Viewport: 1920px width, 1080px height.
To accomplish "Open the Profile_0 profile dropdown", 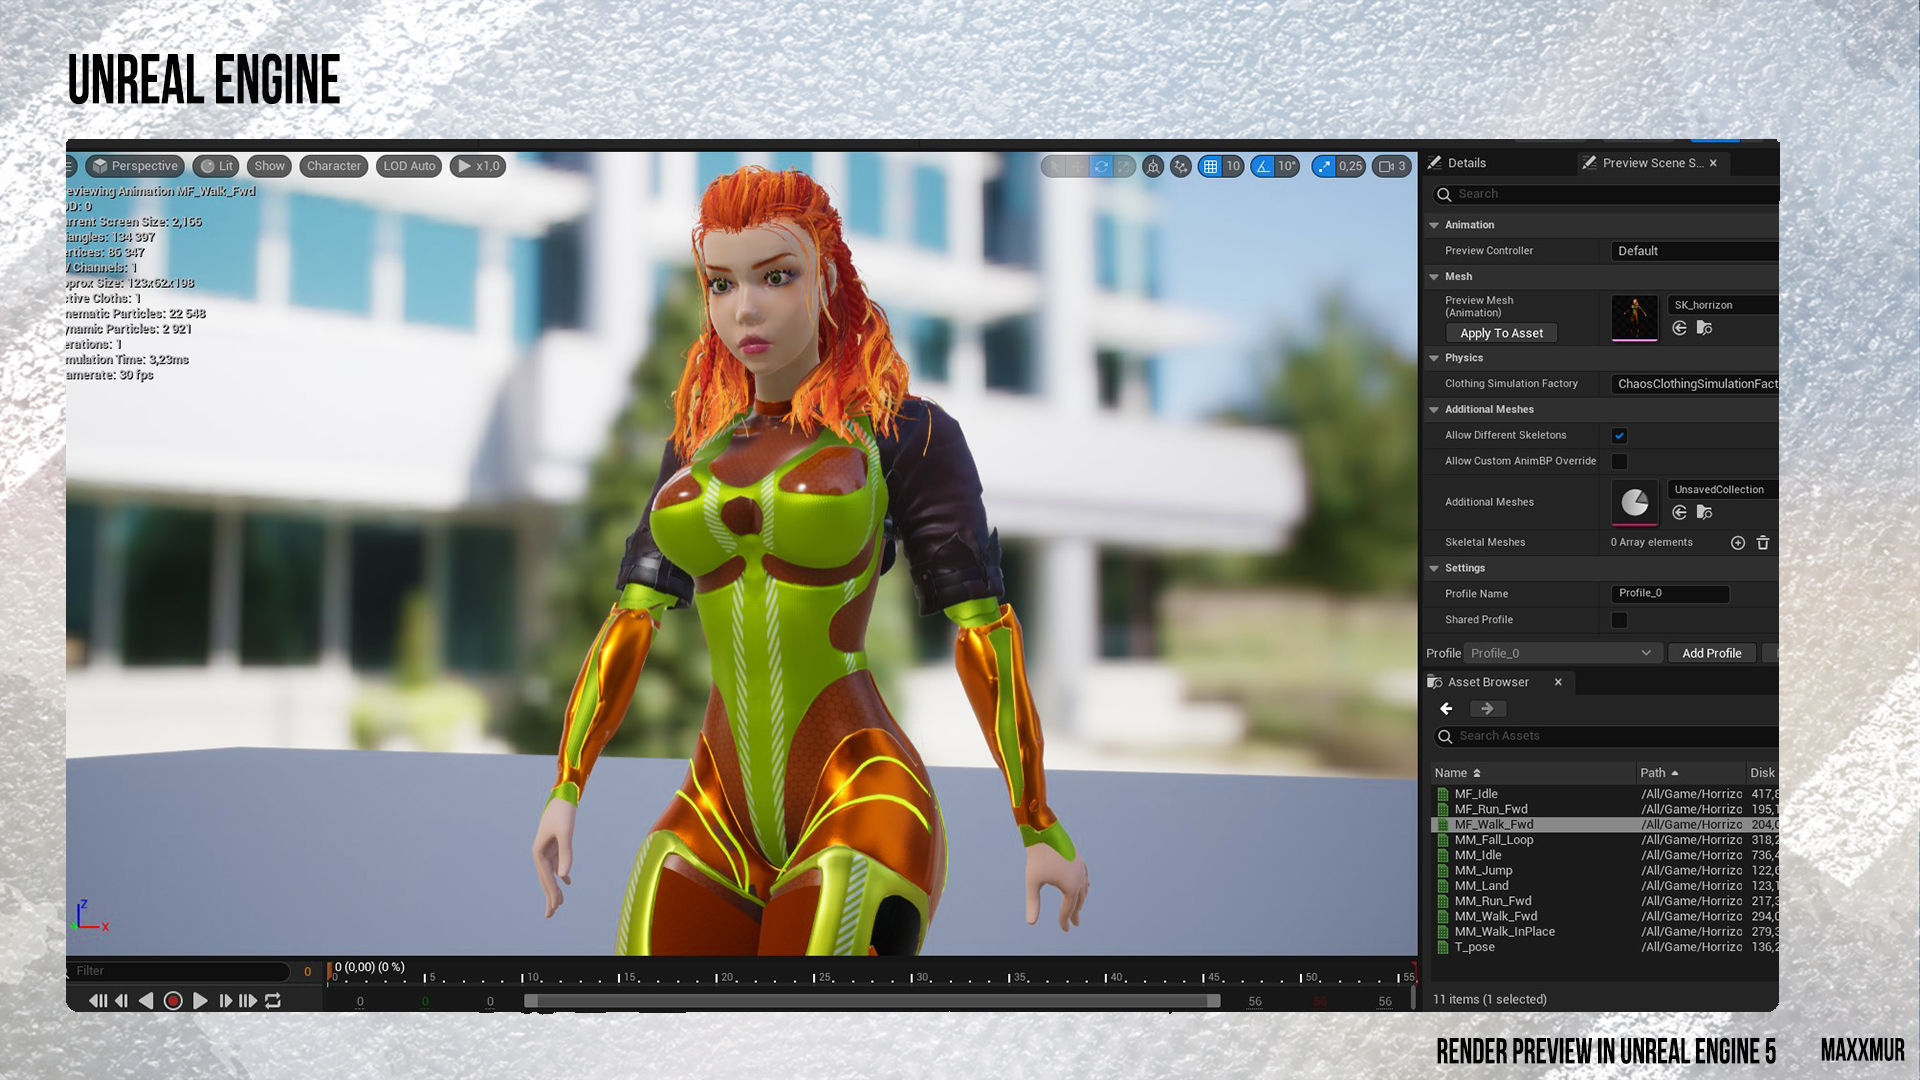I will click(x=1562, y=653).
